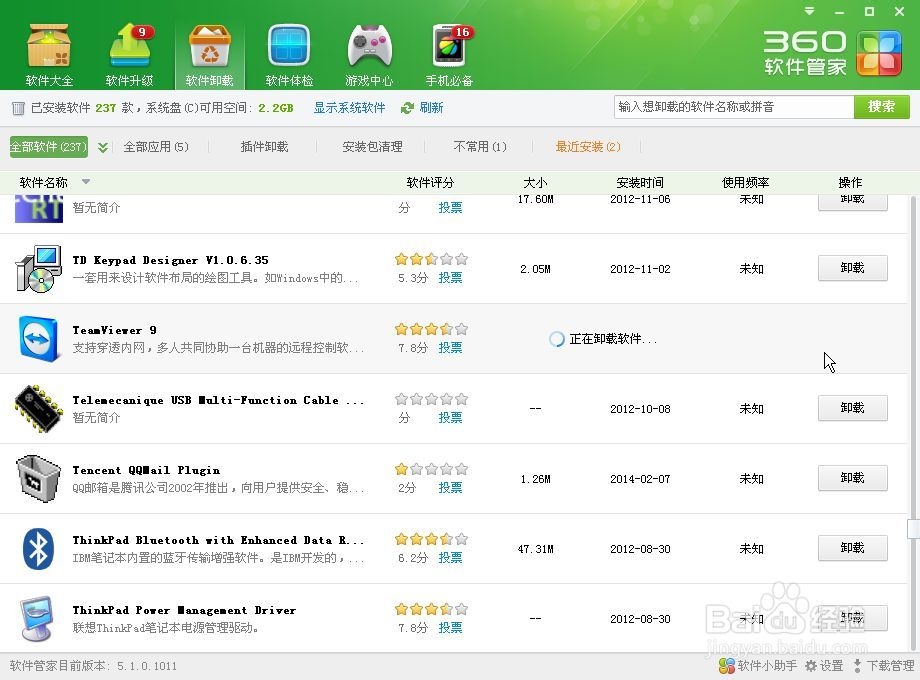Open the title bar dropdown menu arrow
Screen dimensions: 920x680
[810, 11]
